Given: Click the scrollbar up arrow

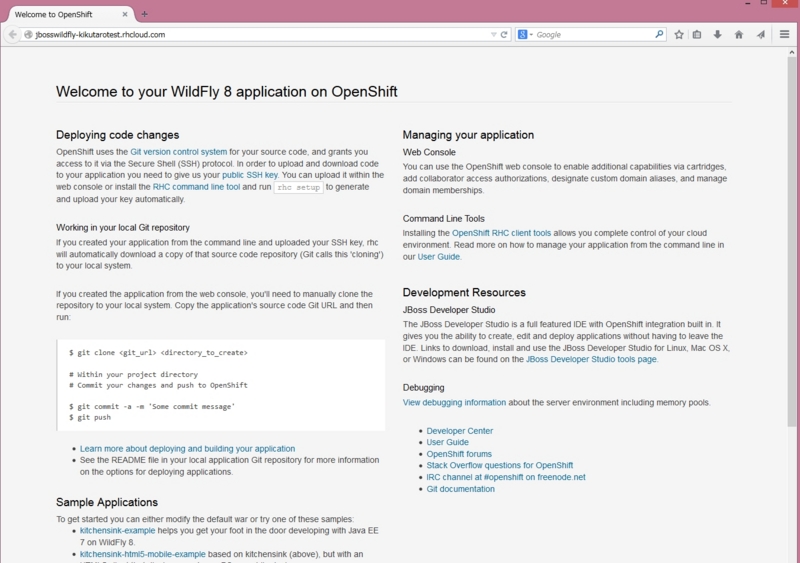Looking at the screenshot, I should (x=791, y=52).
